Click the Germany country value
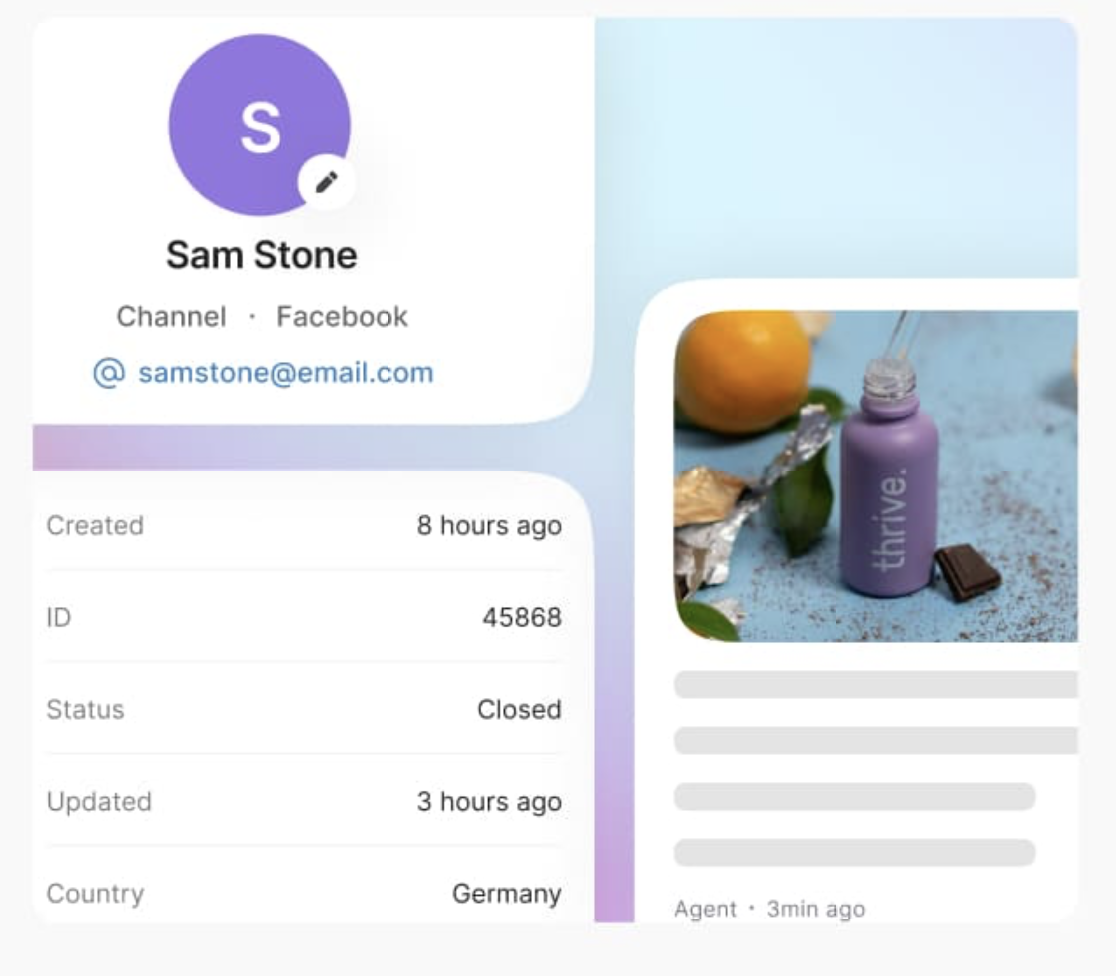 click(506, 893)
